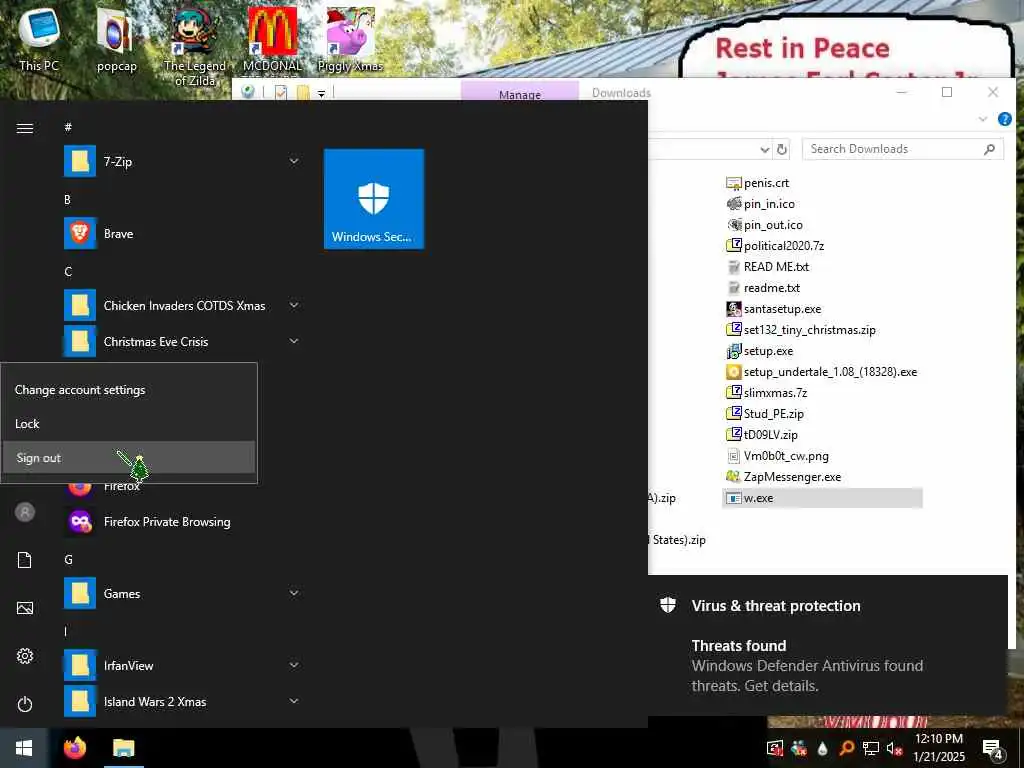Open the Games folder in Start menu

(183, 593)
